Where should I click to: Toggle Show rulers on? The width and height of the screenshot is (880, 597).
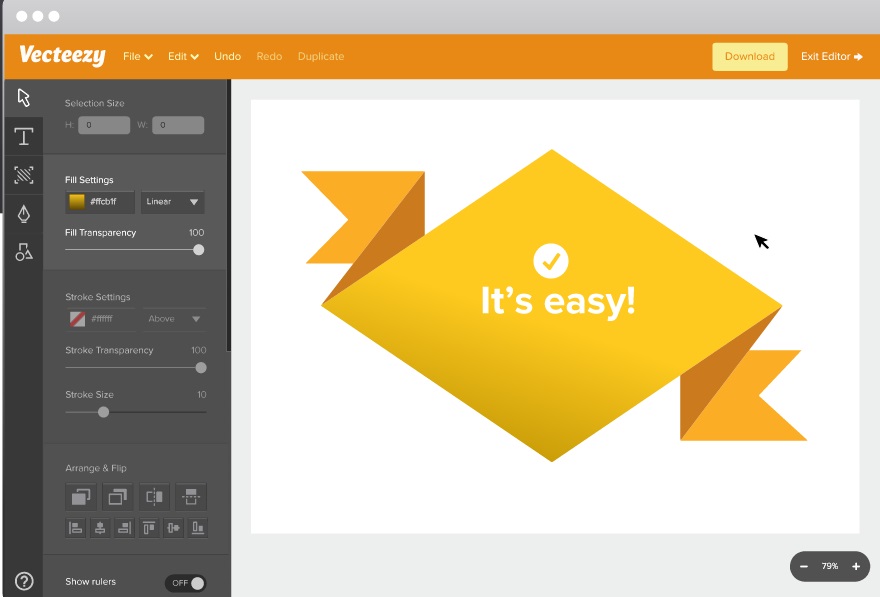point(186,582)
